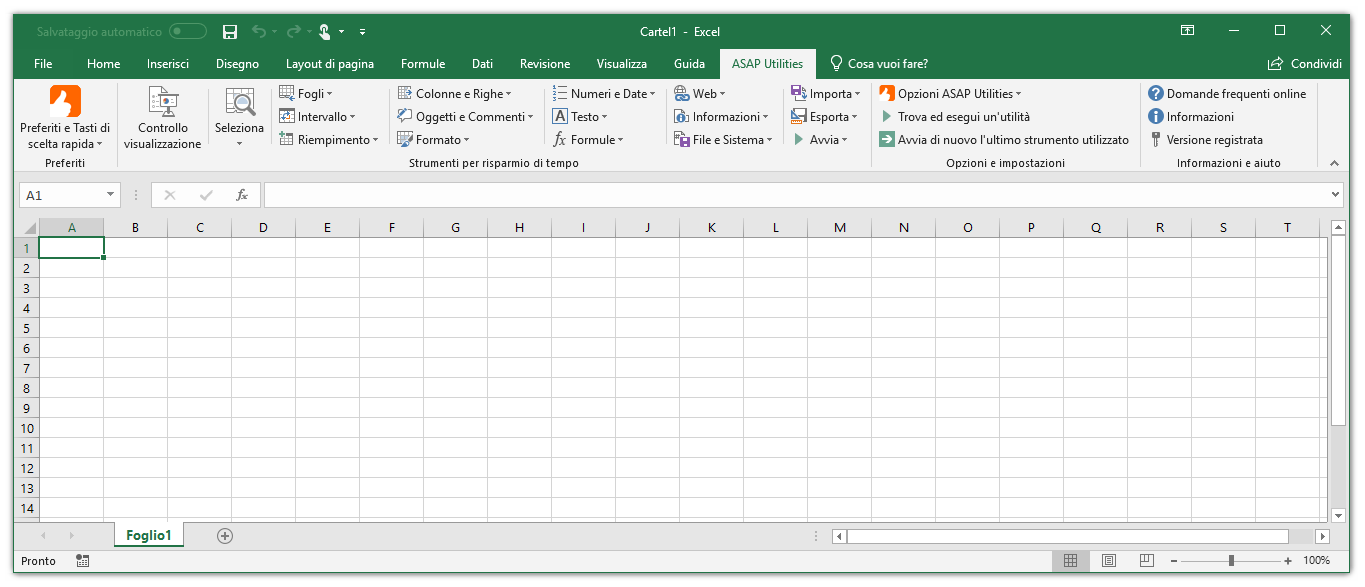Click the zoom in plus button
The image size is (1365, 587).
click(1288, 561)
